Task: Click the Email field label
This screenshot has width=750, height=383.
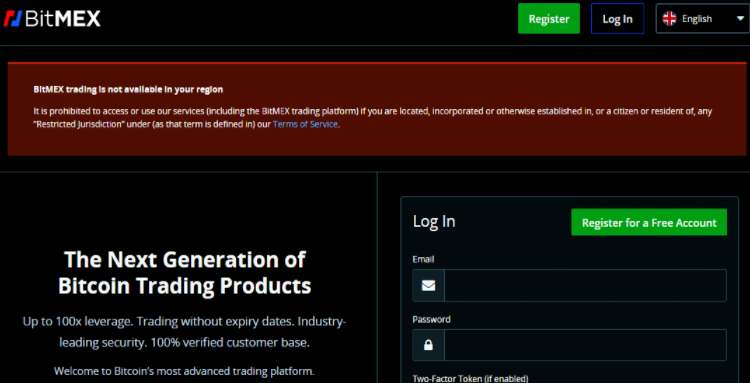Action: 423,259
